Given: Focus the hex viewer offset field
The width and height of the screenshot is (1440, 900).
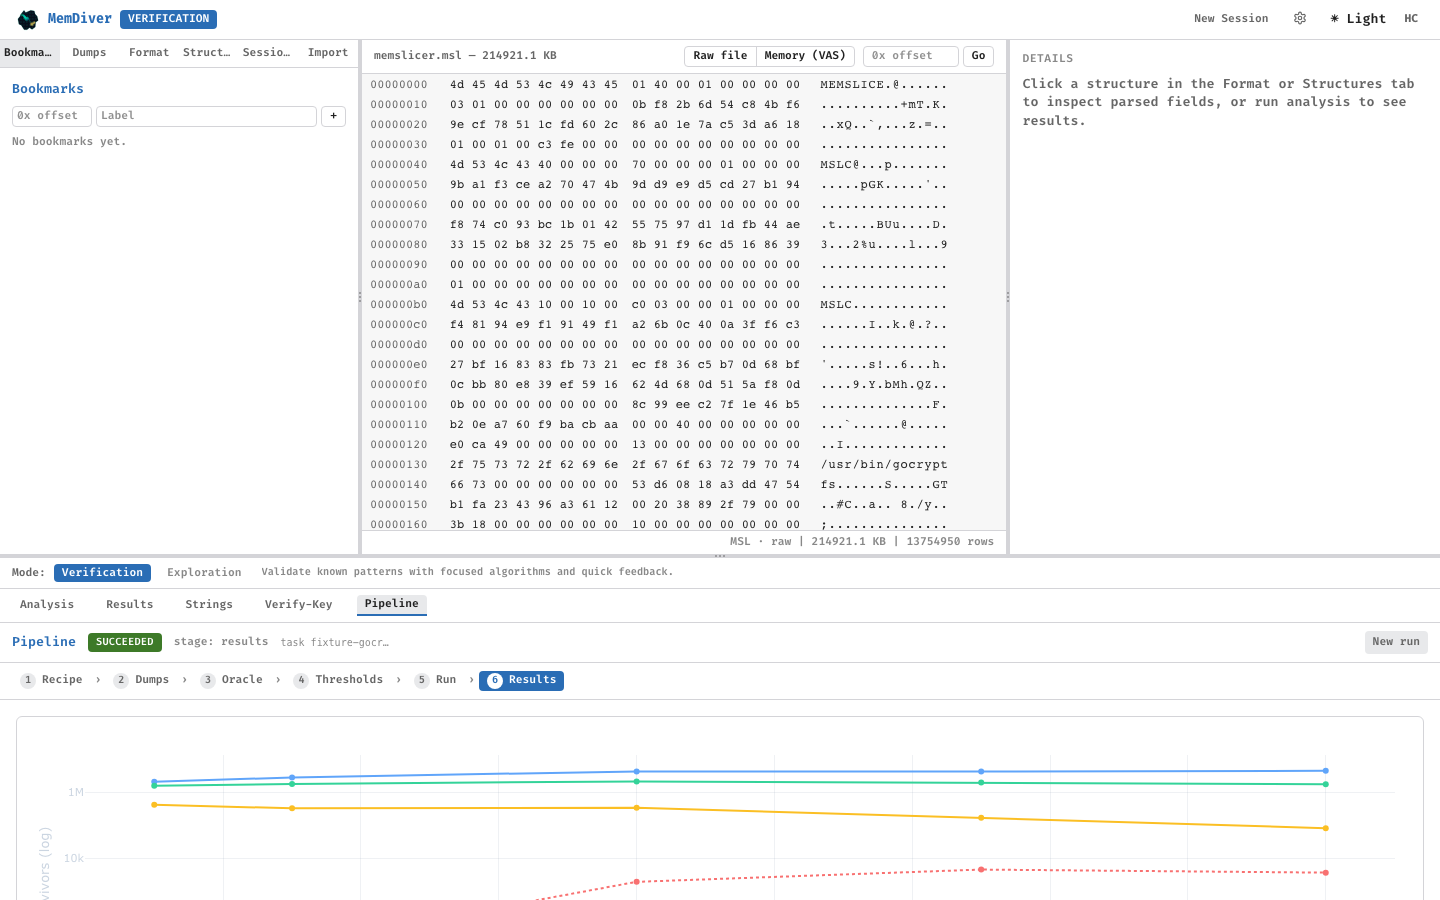Looking at the screenshot, I should pyautogui.click(x=910, y=56).
